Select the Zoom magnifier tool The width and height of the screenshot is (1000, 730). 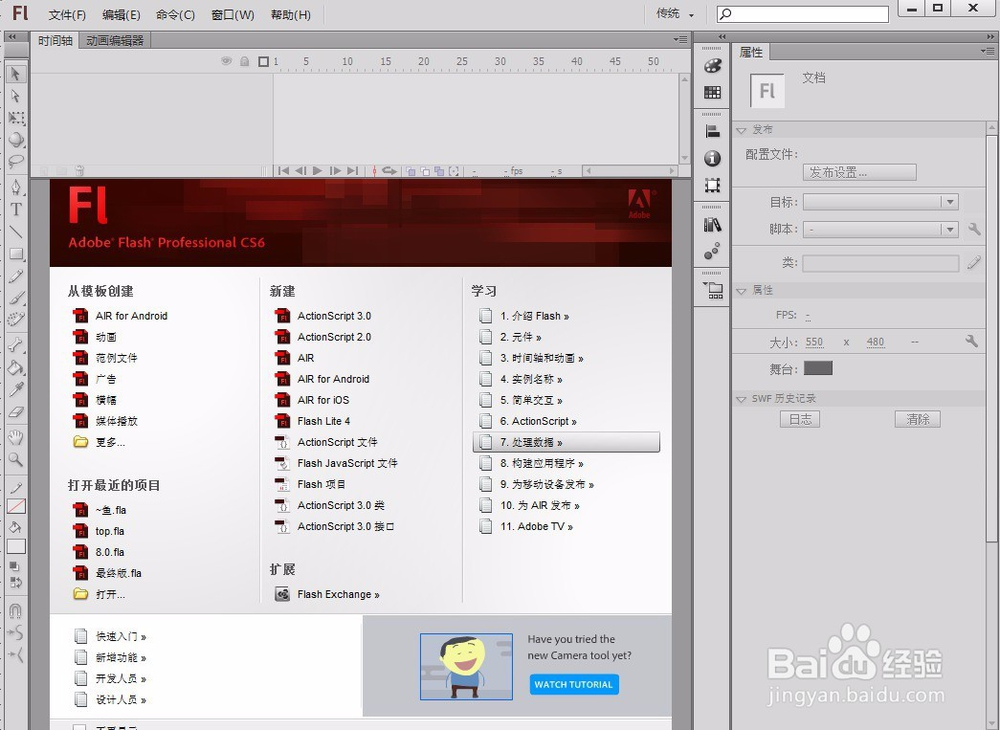[16, 459]
